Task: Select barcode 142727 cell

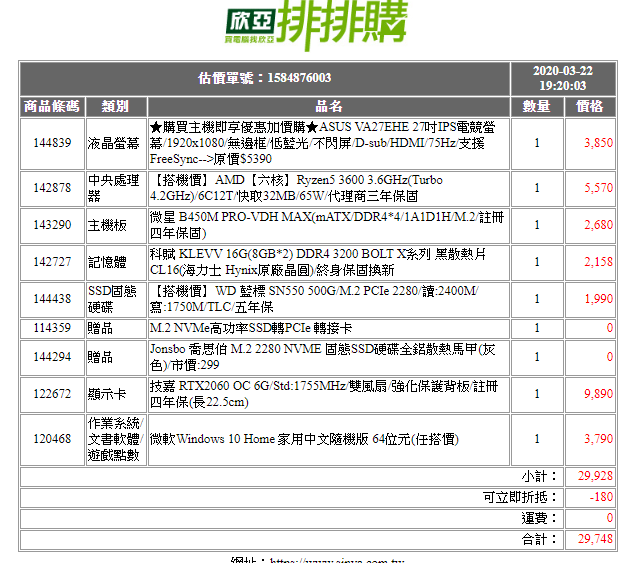Action: point(52,262)
